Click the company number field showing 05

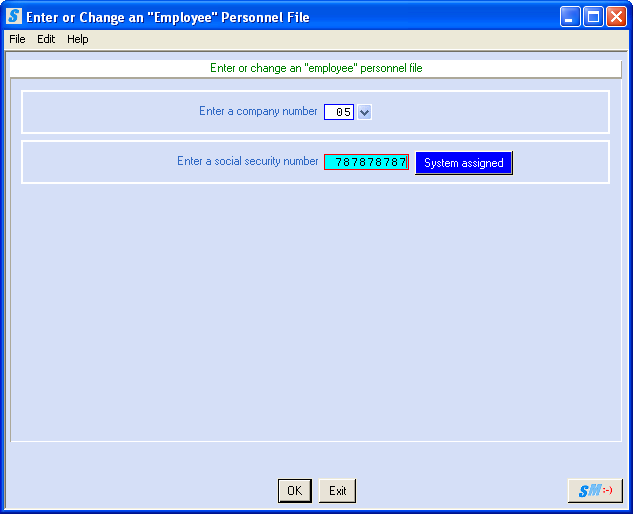coord(339,112)
